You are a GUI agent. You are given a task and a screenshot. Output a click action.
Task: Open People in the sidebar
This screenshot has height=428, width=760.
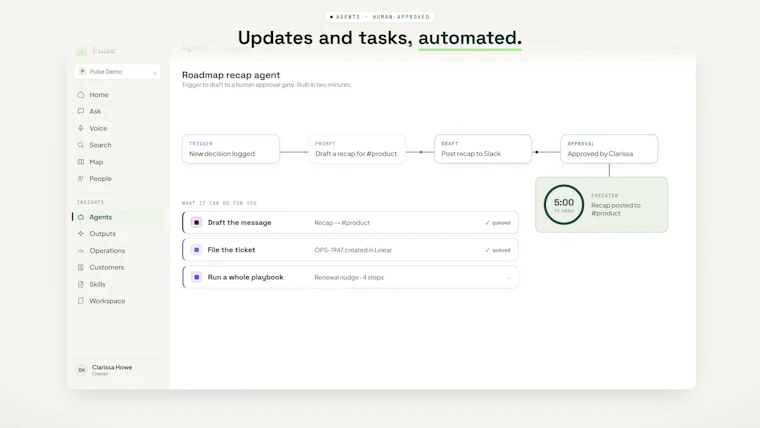pos(117,178)
